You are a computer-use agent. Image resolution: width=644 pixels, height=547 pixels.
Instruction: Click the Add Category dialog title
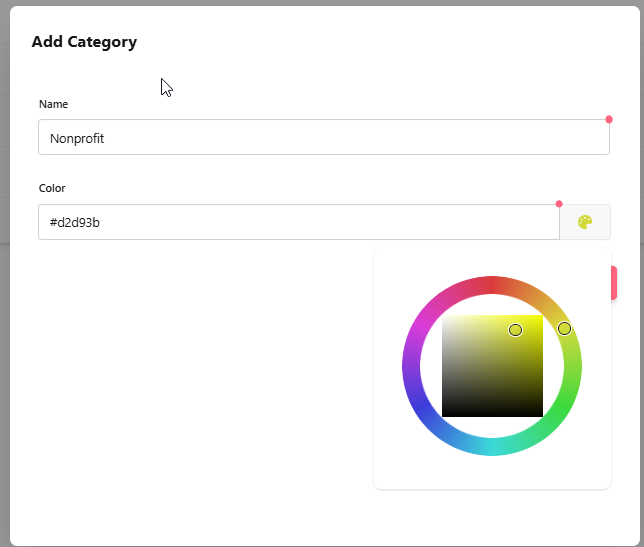tap(84, 42)
